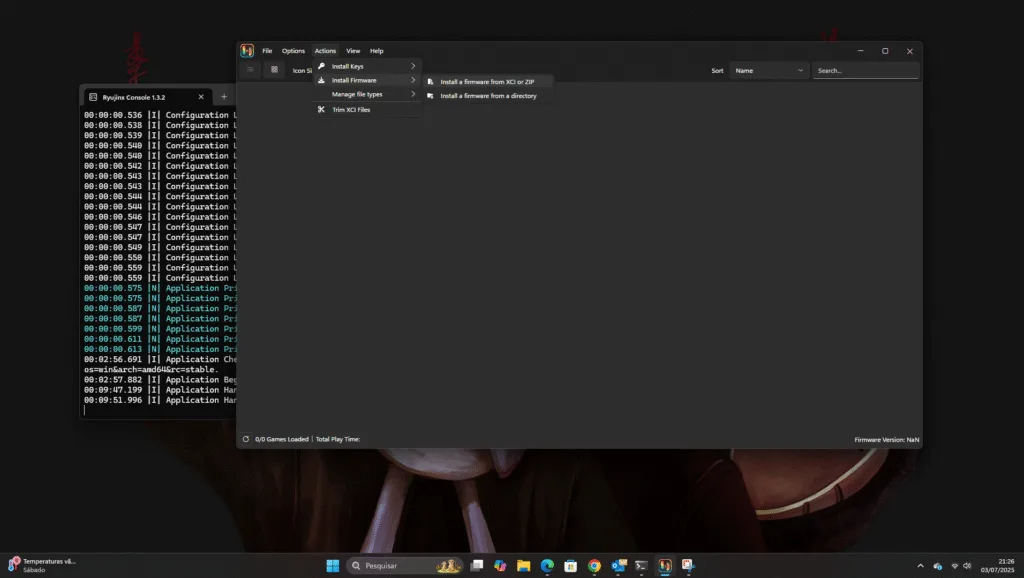Image resolution: width=1024 pixels, height=578 pixels.
Task: Open Microsoft Store from the taskbar
Action: [x=571, y=566]
